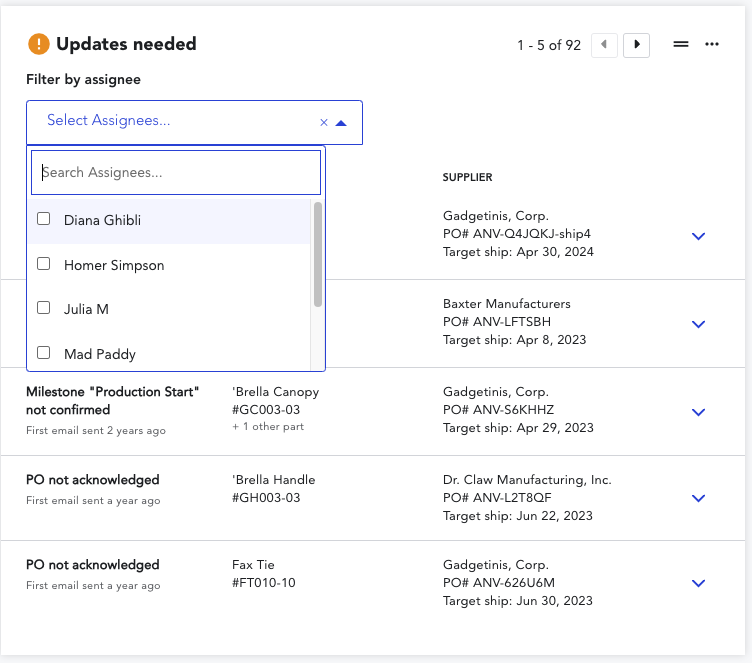Viewport: 752px width, 663px height.
Task: Click Dr. Claw Manufacturing, Inc. supplier name
Action: point(527,480)
